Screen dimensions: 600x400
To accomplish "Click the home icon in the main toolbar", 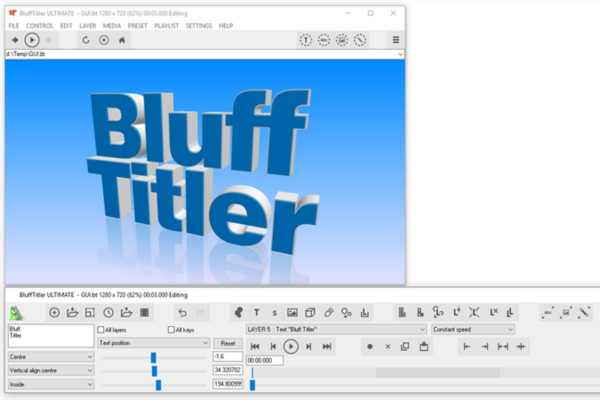I will [x=122, y=40].
